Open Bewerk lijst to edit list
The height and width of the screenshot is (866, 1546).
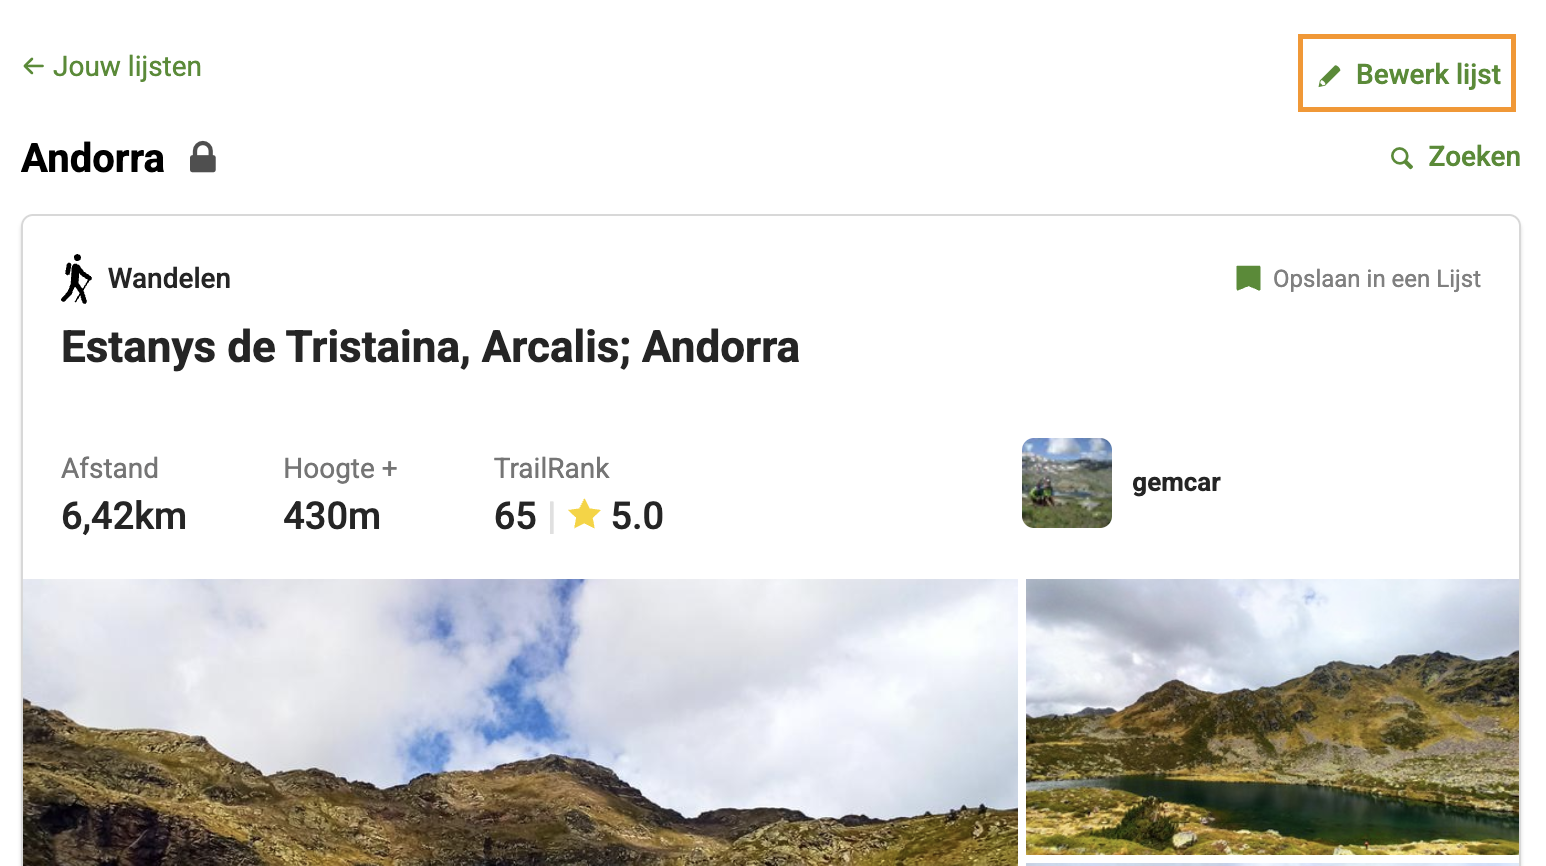click(1407, 74)
